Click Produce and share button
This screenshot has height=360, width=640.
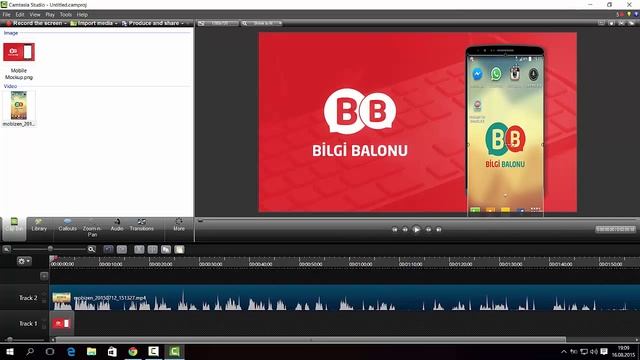tap(150, 23)
